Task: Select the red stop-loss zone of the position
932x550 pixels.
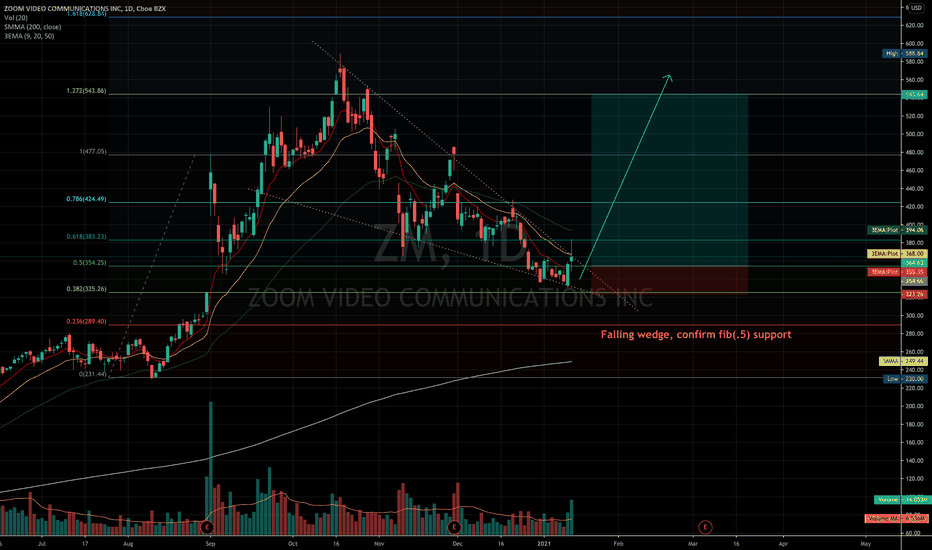Action: [x=669, y=279]
